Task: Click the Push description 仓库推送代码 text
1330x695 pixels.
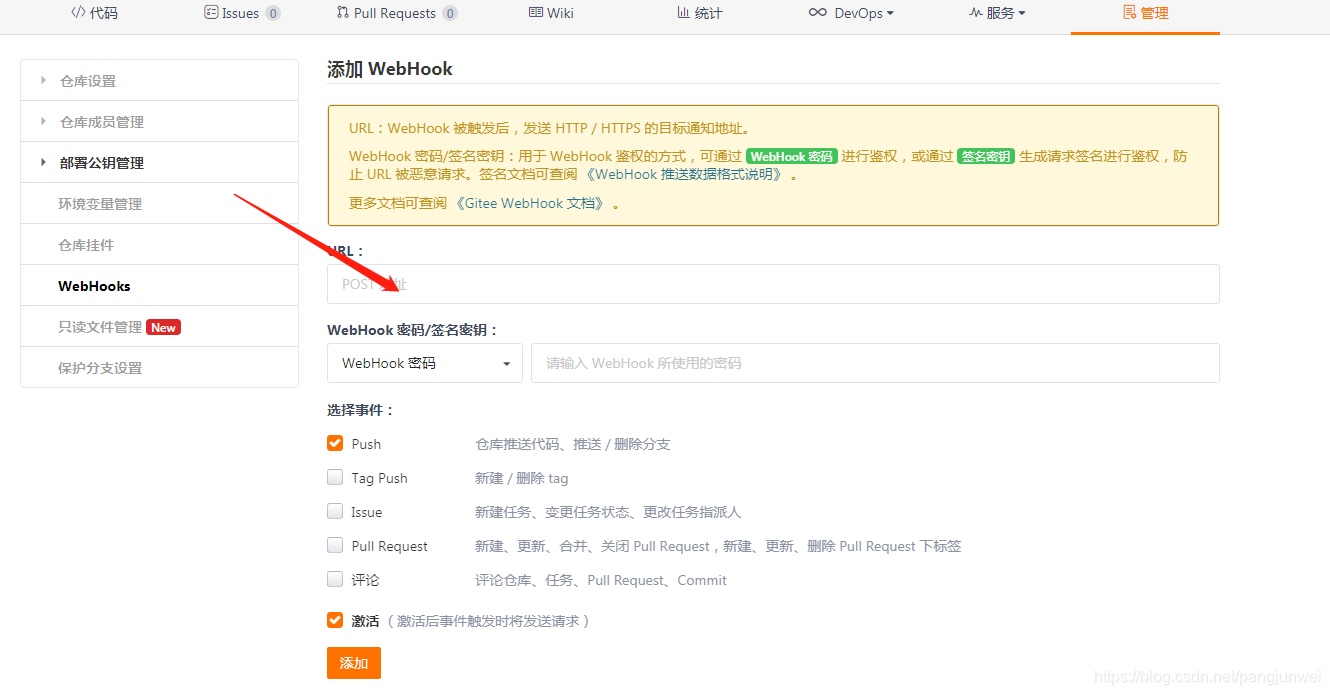Action: pos(573,444)
